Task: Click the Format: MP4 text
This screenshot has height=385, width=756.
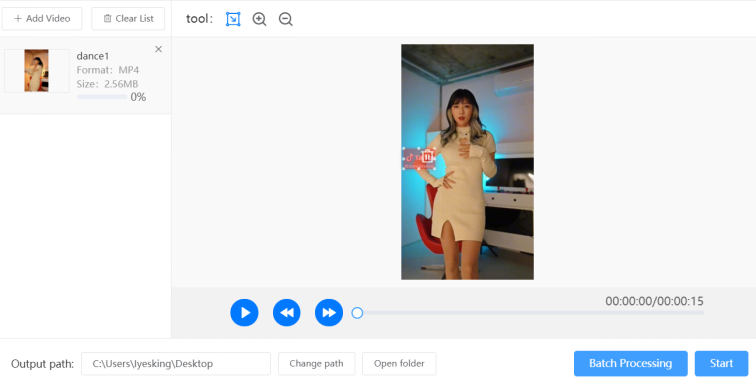Action: pyautogui.click(x=108, y=70)
